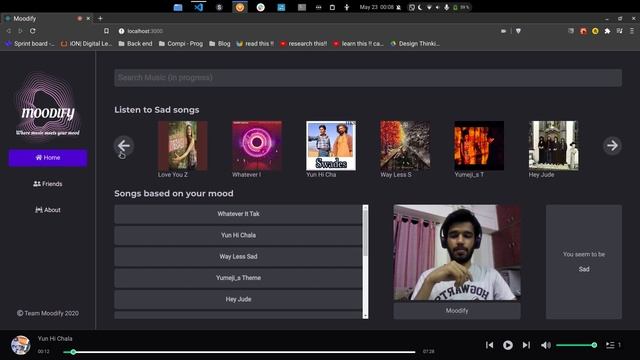Screen dimensions: 640x360
Task: Open a new browser tab
Action: tap(100, 18)
